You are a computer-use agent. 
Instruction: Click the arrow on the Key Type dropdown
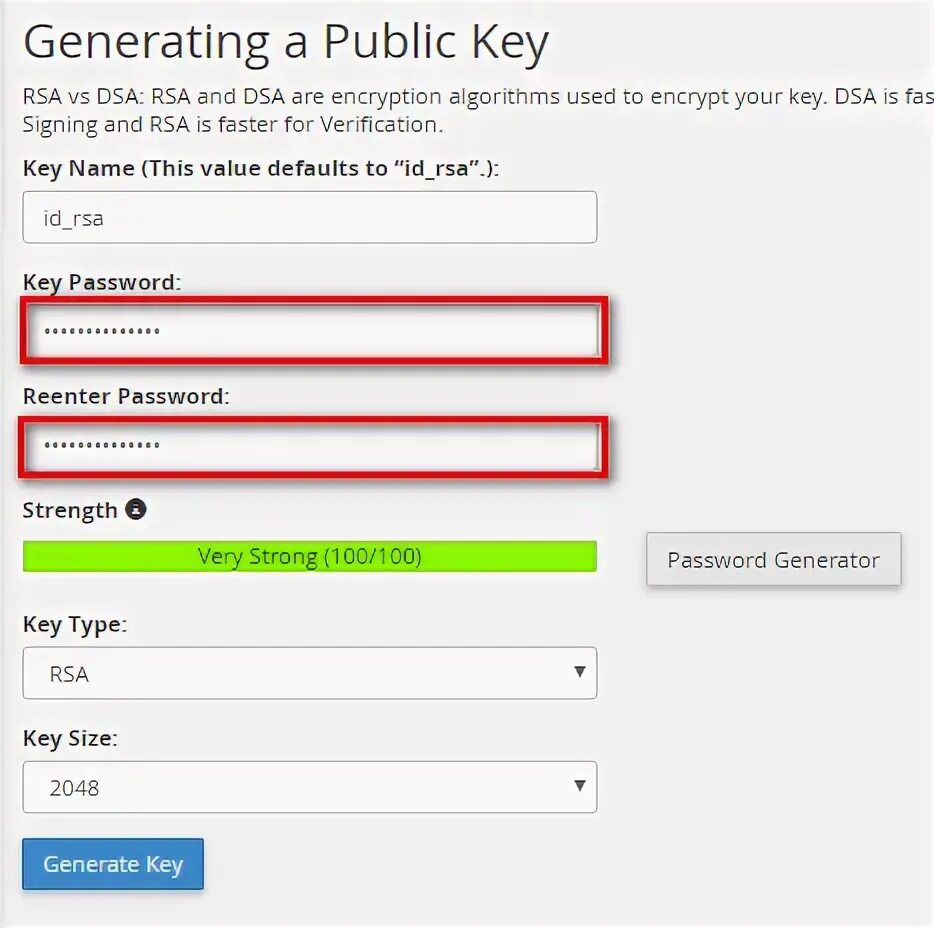click(x=579, y=671)
